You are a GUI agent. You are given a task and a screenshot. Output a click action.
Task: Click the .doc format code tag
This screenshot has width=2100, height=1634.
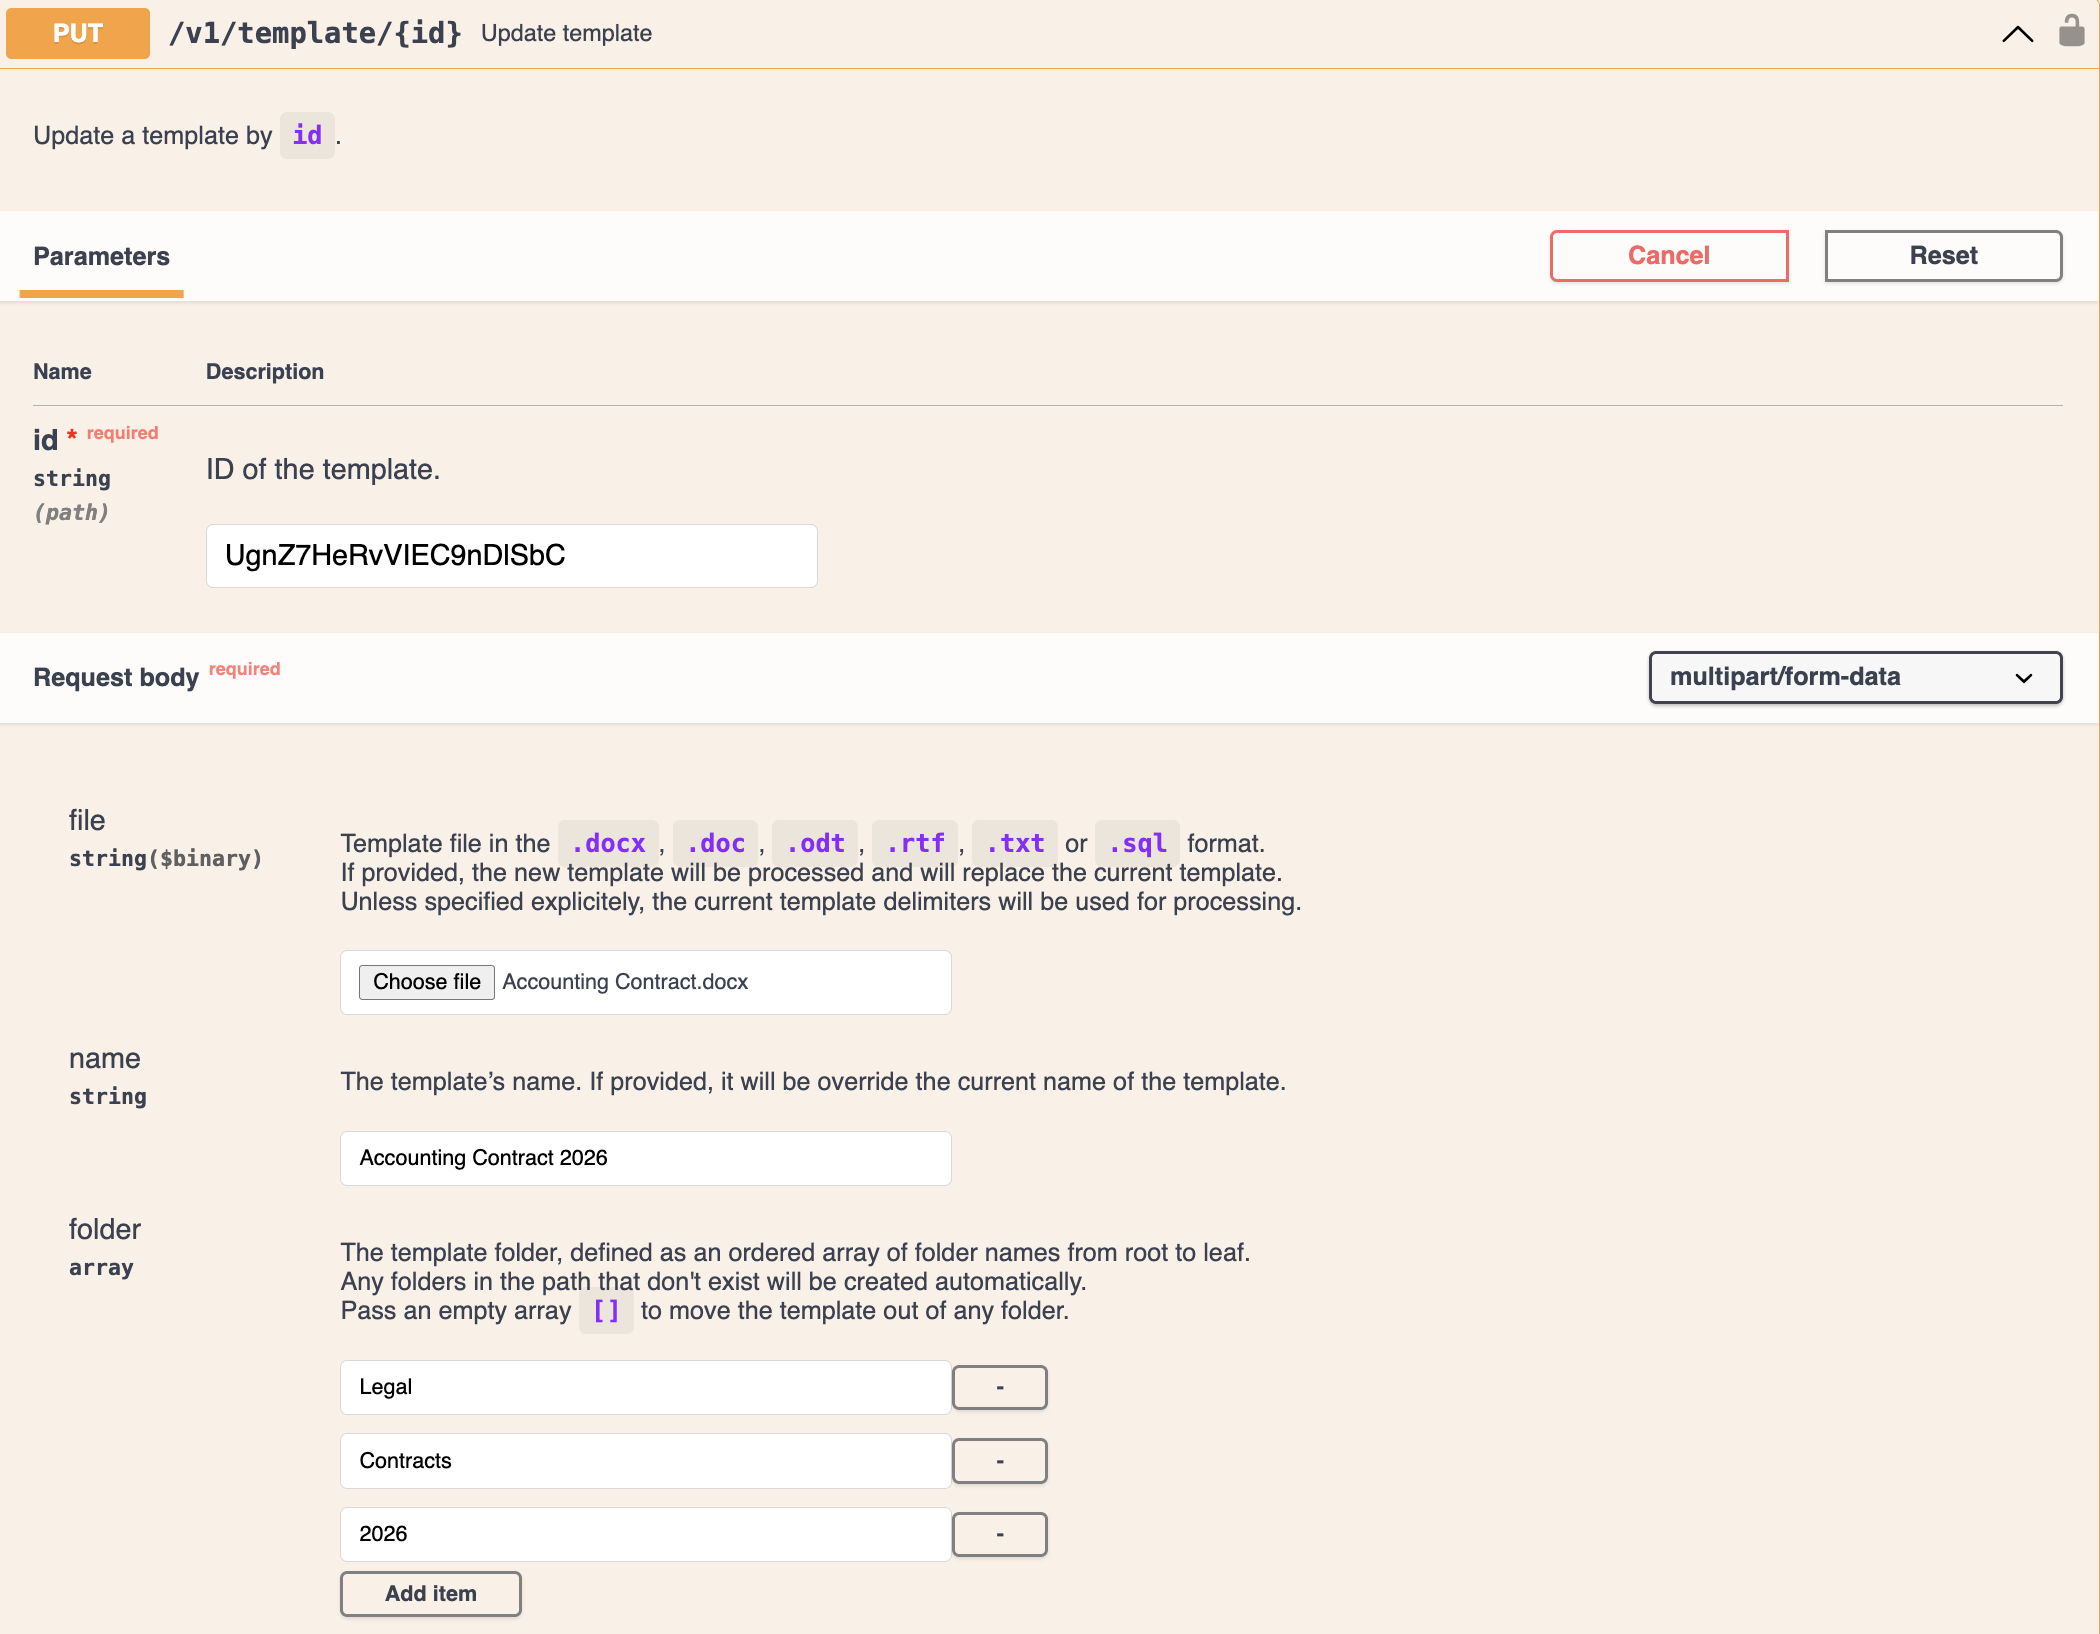716,843
